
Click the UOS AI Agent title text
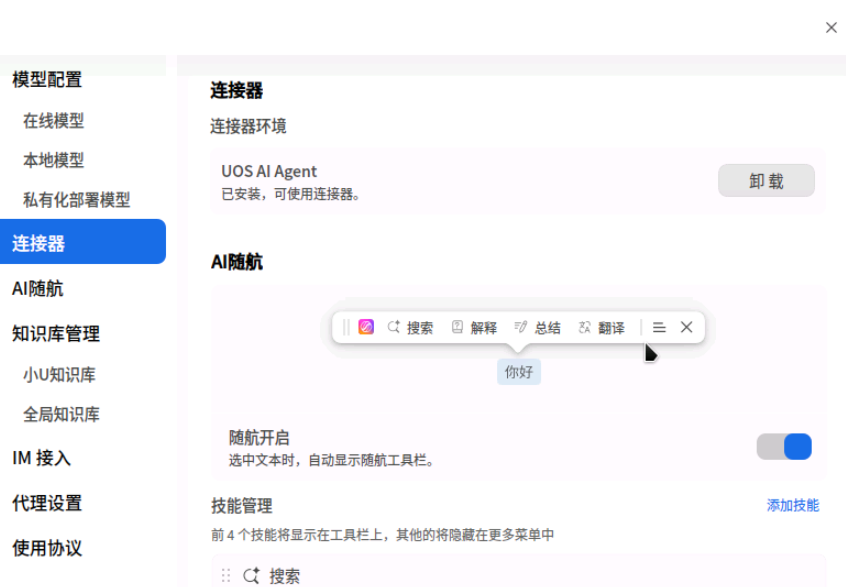point(269,171)
